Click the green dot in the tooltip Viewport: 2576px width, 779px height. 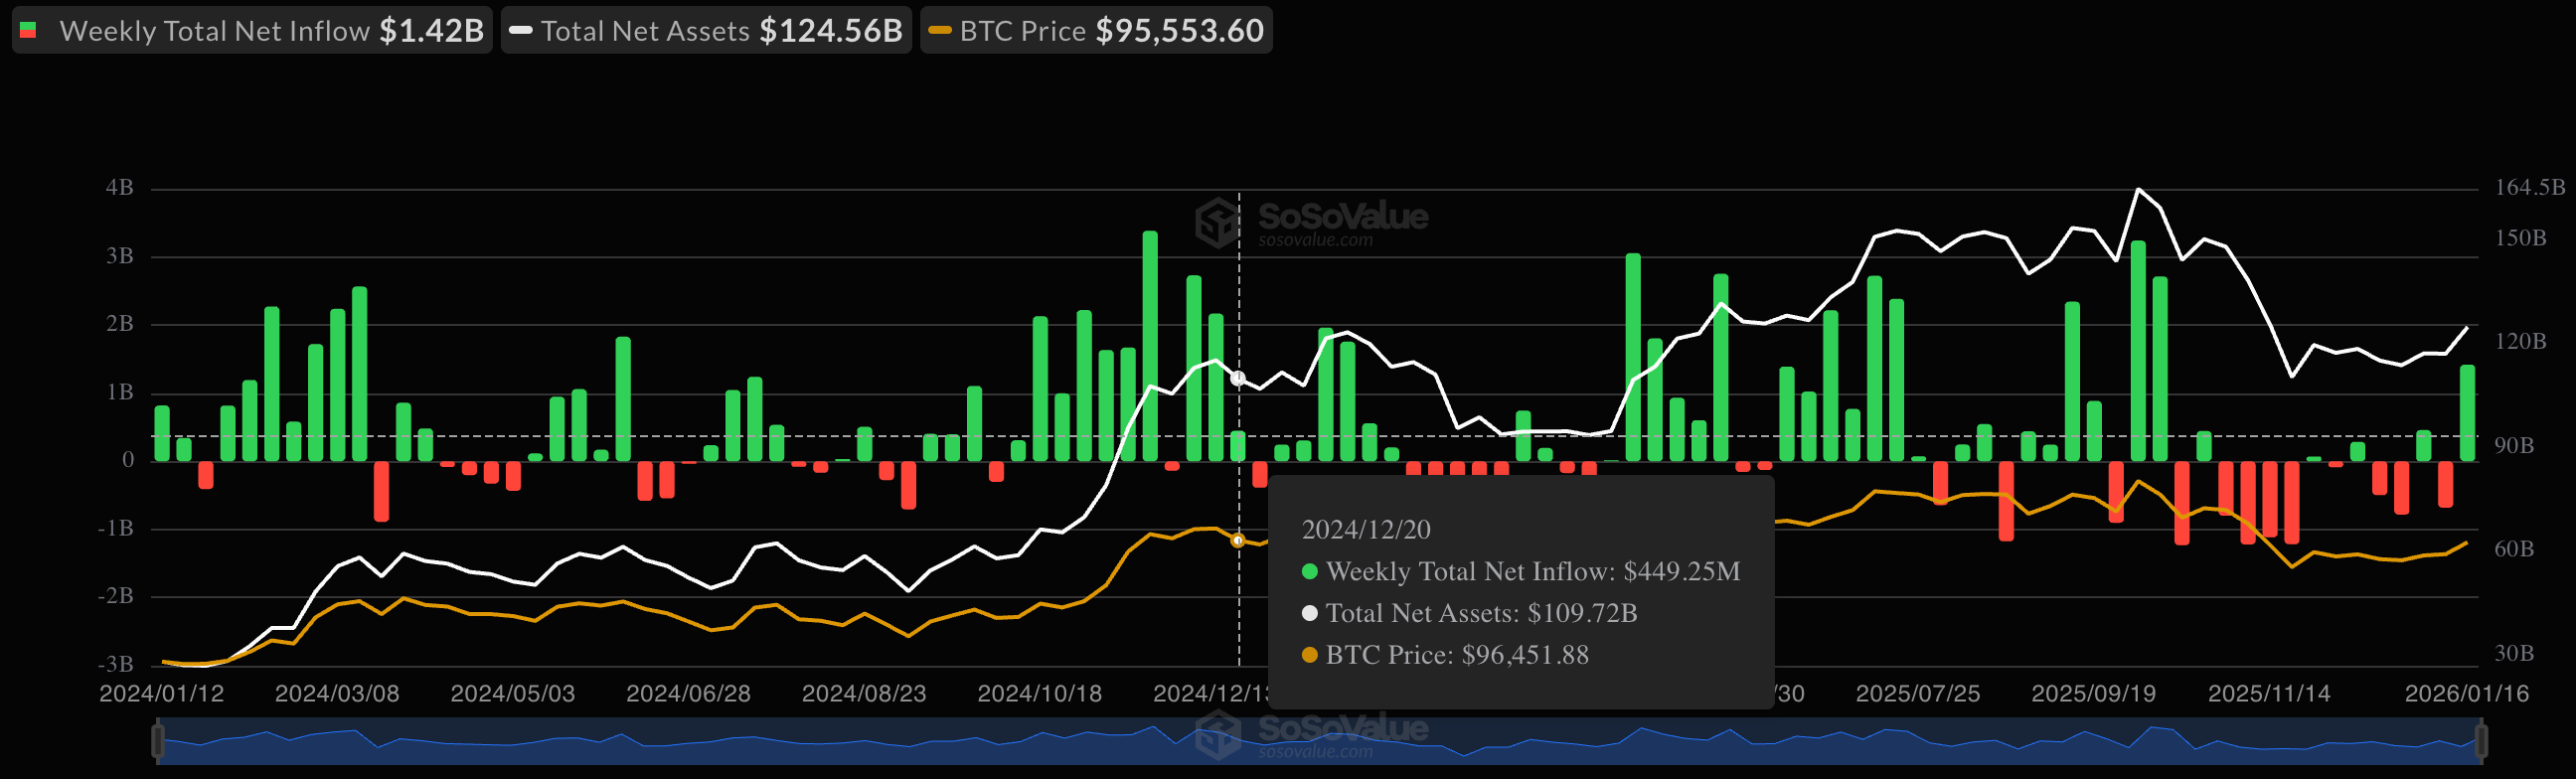(x=1309, y=572)
